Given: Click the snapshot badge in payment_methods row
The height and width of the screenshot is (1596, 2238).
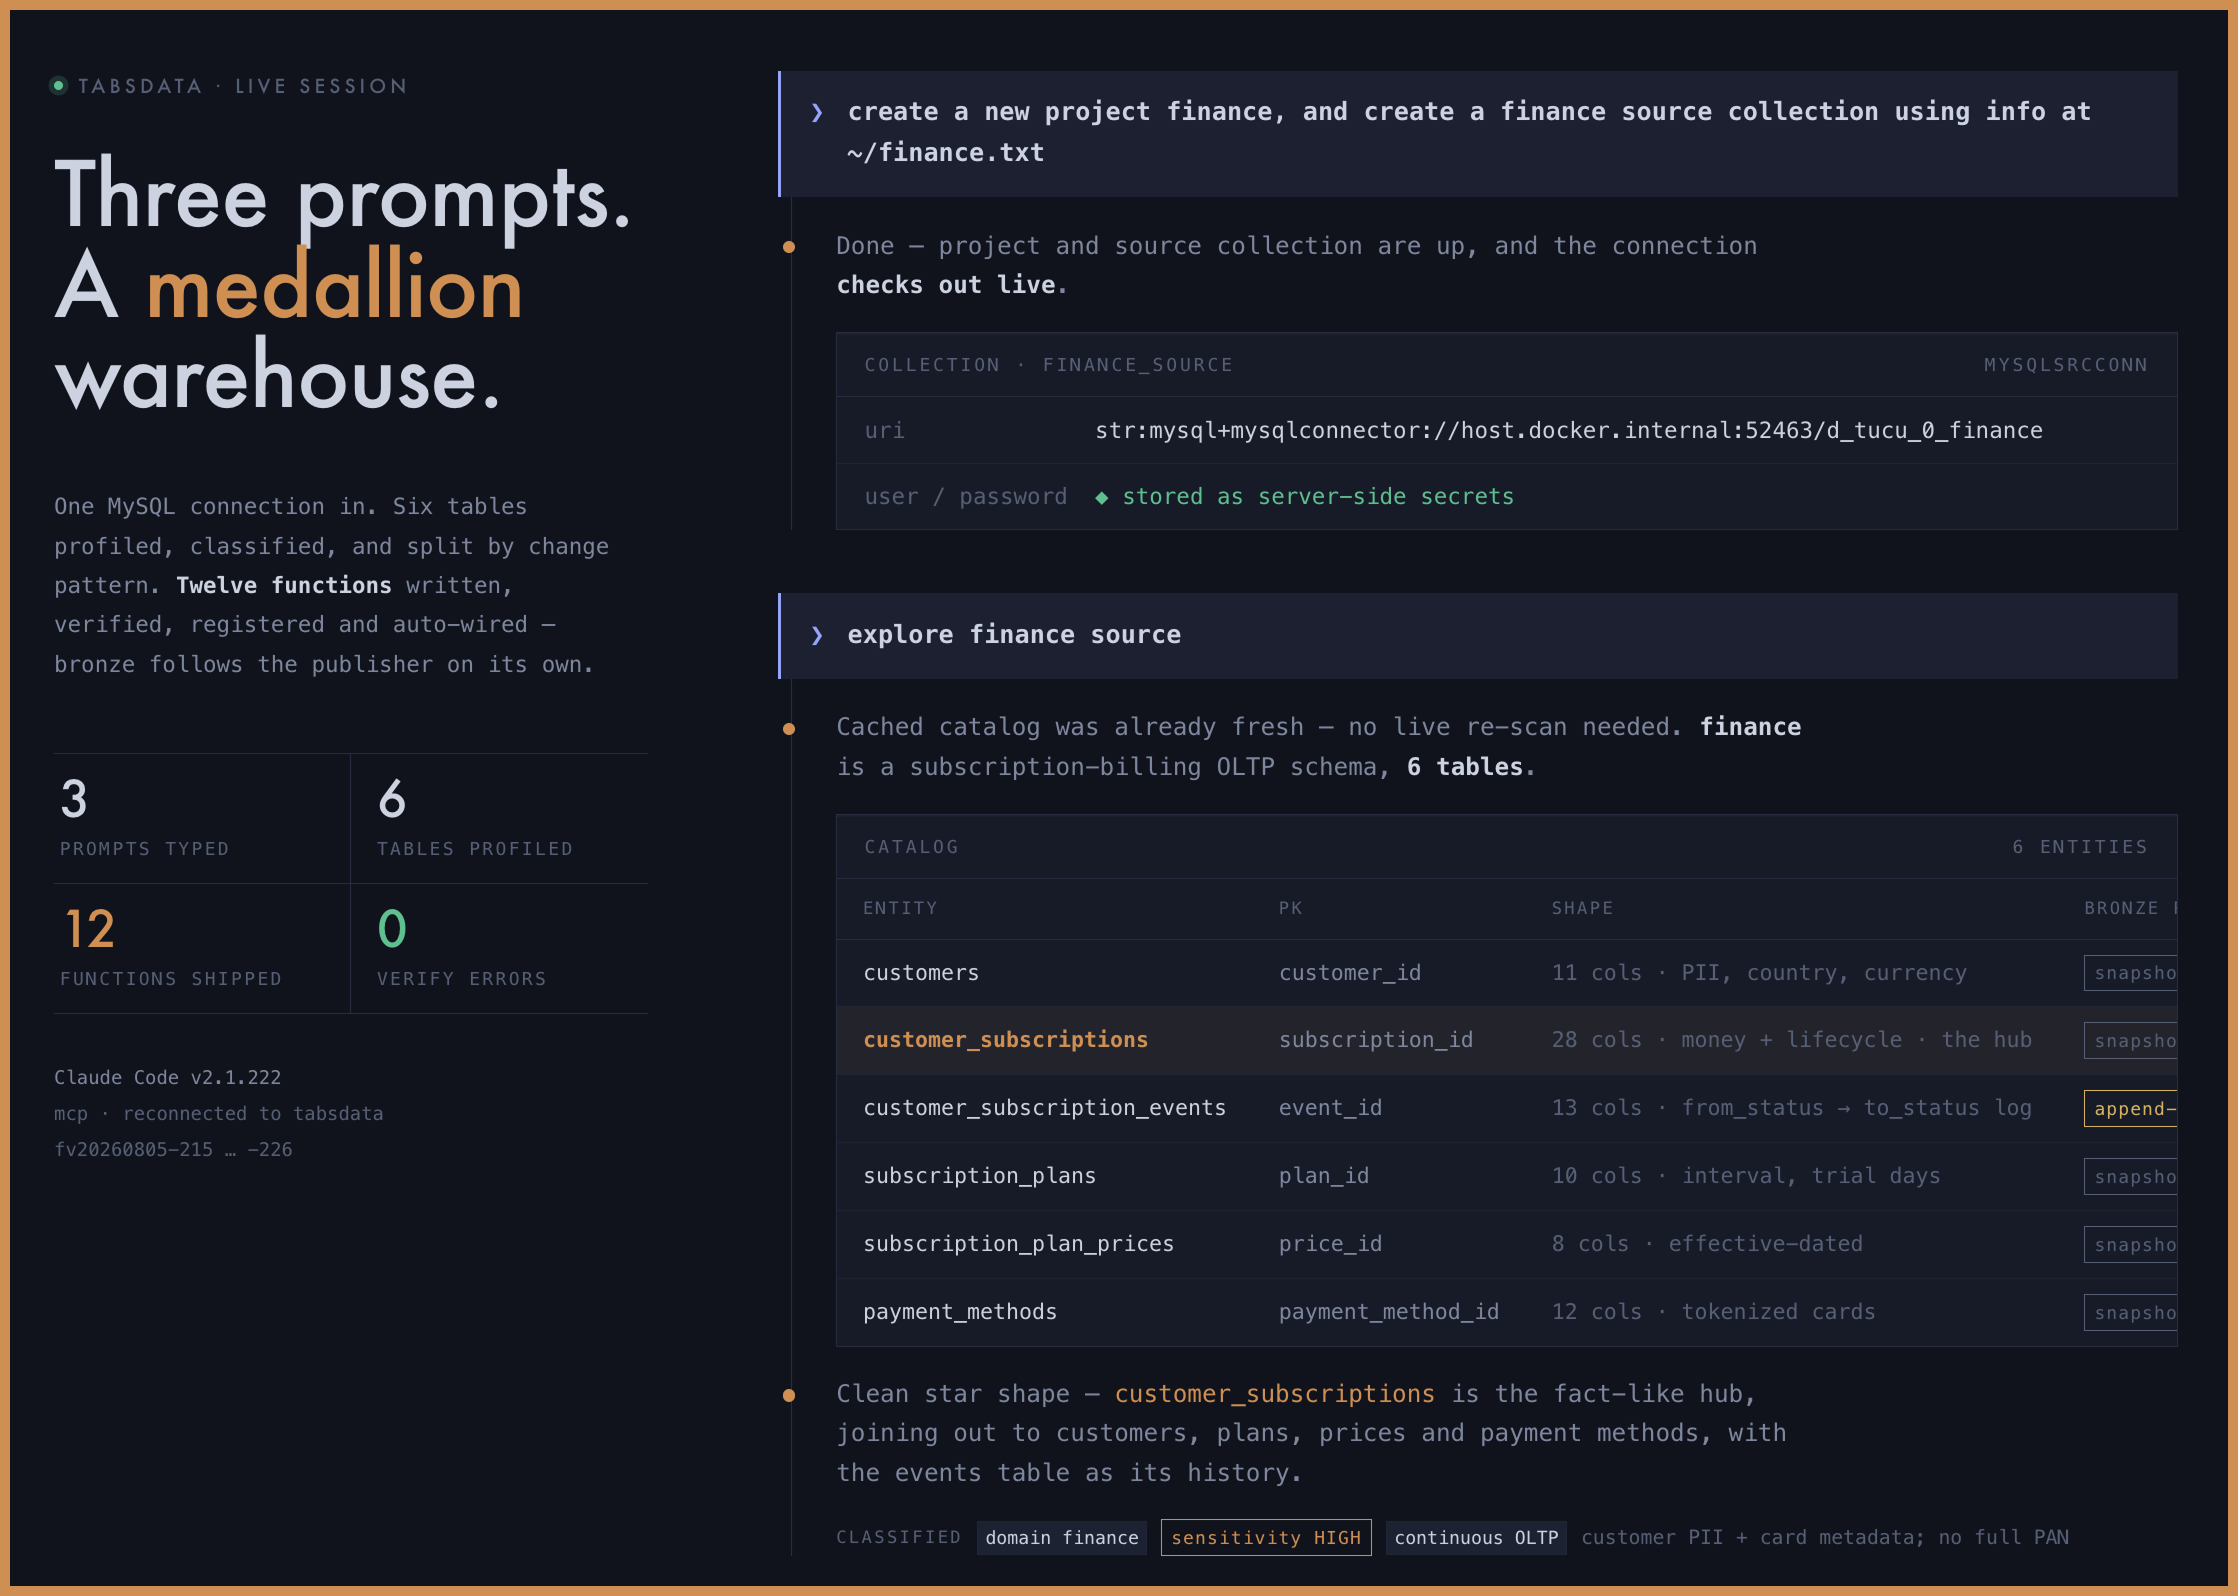Looking at the screenshot, I should 2130,1313.
